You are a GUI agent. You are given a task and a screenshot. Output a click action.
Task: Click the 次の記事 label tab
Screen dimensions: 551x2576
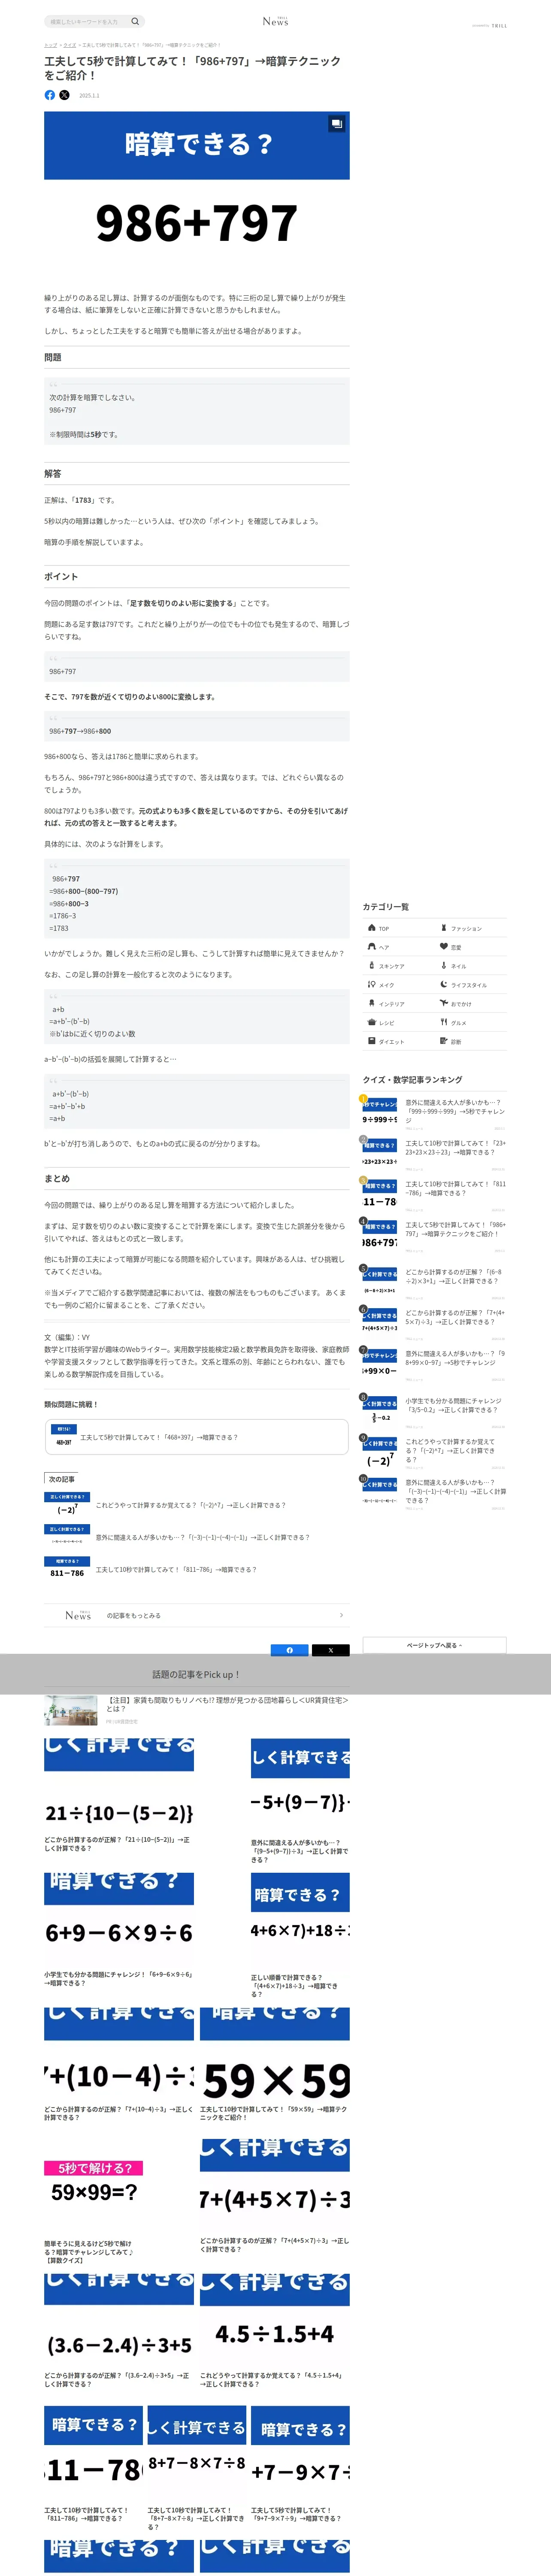[62, 1479]
